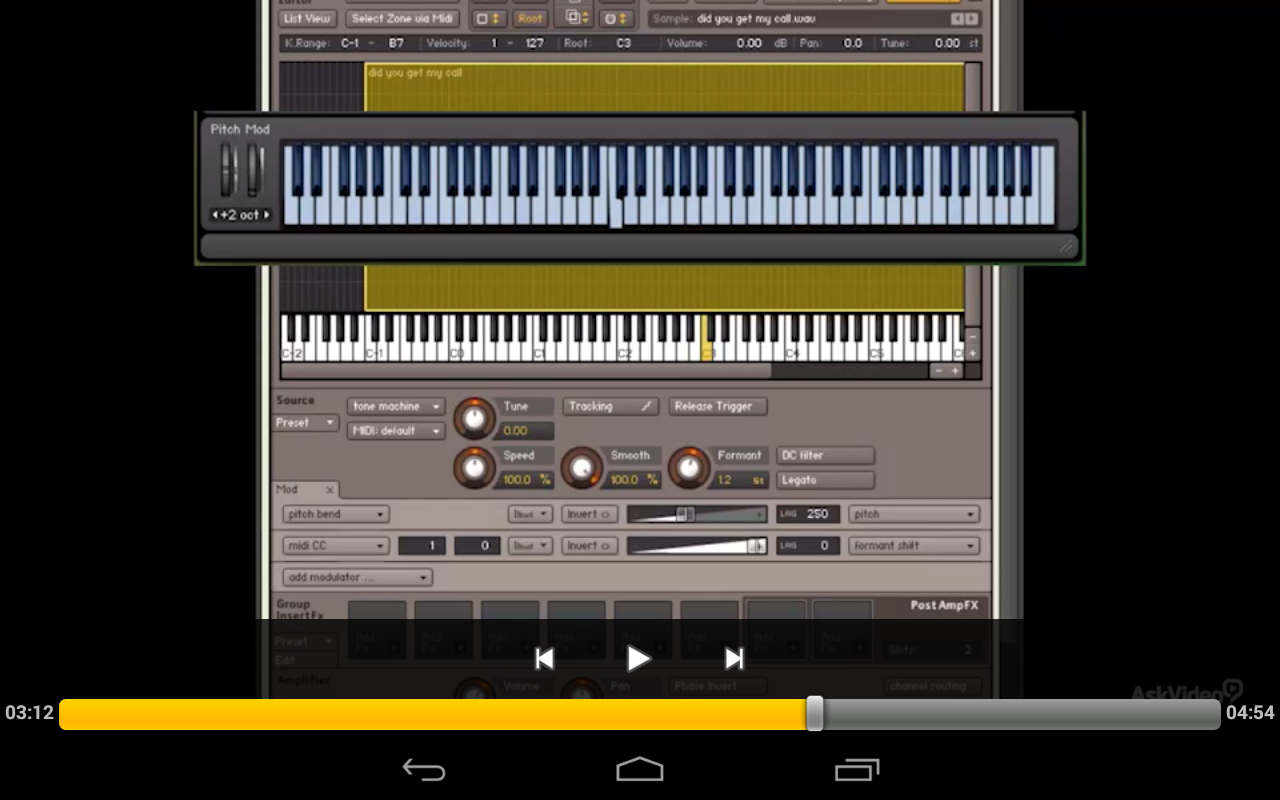
Task: Zoom in the mapping editor vertically
Action: point(972,354)
